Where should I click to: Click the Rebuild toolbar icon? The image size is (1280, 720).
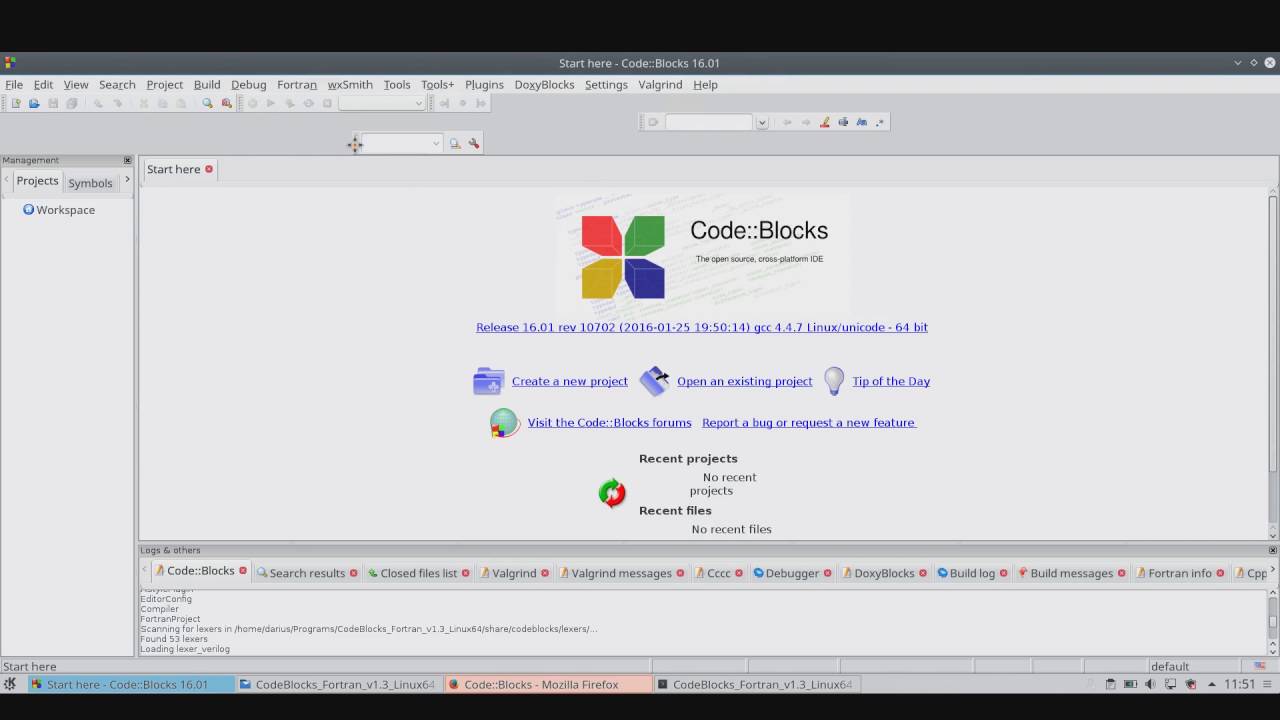(308, 103)
